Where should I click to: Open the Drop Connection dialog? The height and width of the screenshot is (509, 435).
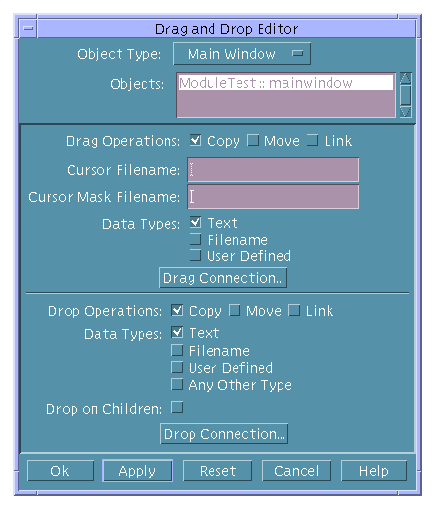tap(224, 434)
